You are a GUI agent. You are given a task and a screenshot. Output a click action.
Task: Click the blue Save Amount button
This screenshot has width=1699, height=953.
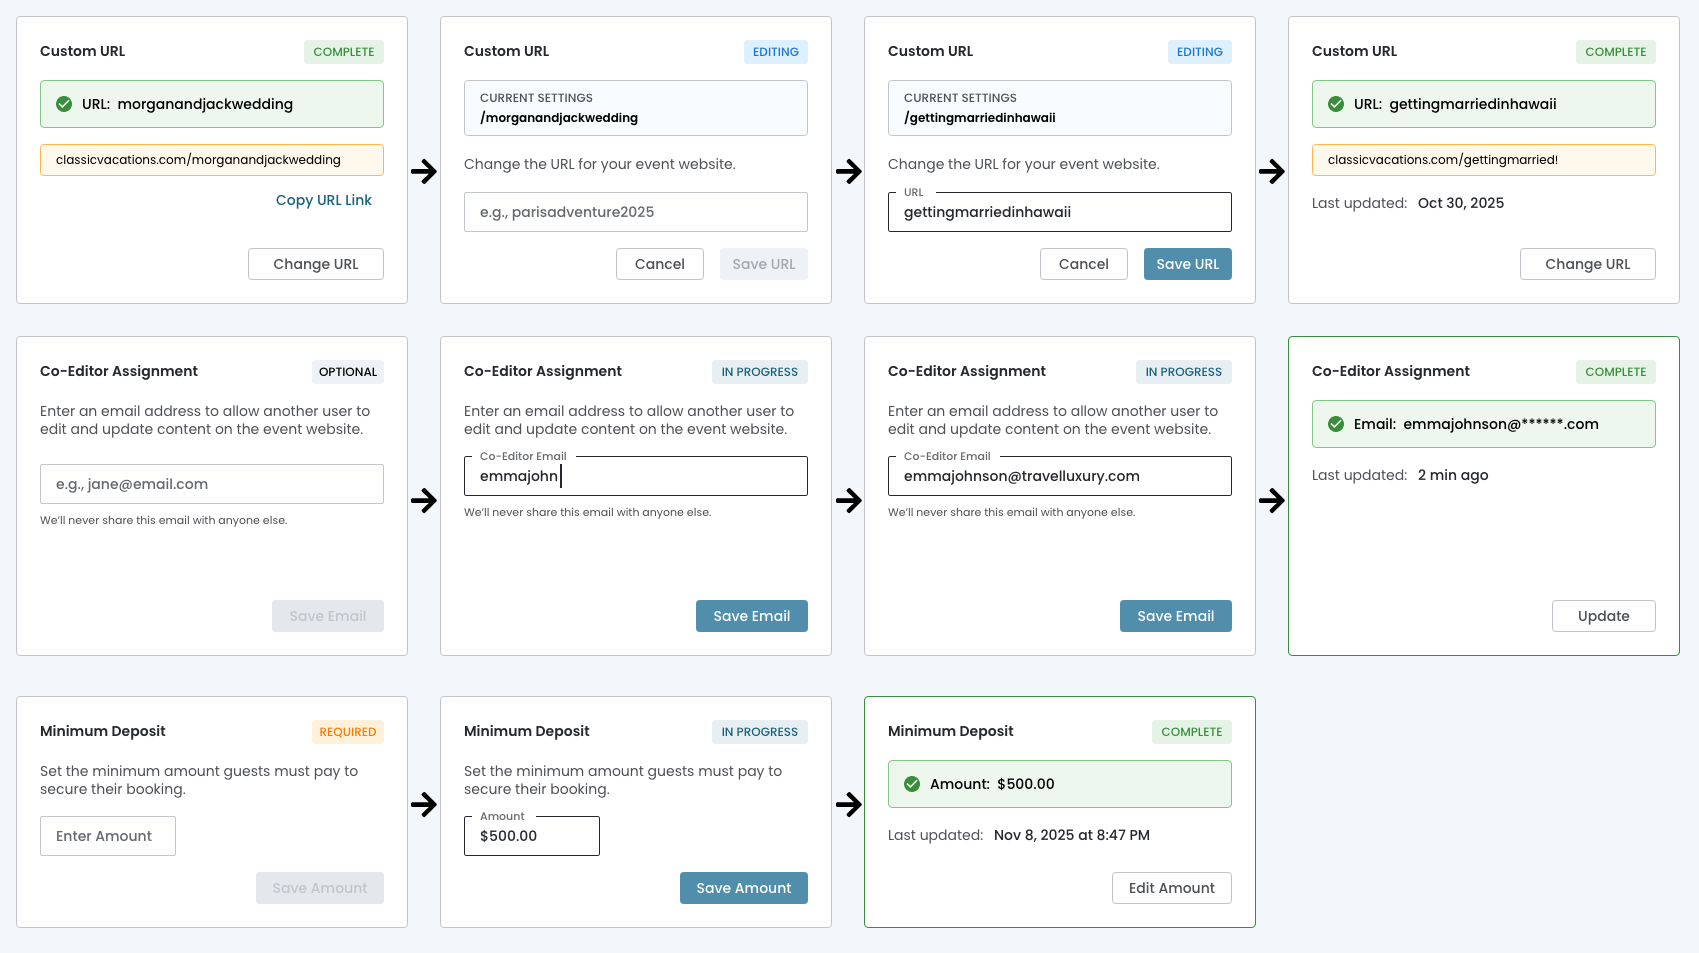[743, 888]
